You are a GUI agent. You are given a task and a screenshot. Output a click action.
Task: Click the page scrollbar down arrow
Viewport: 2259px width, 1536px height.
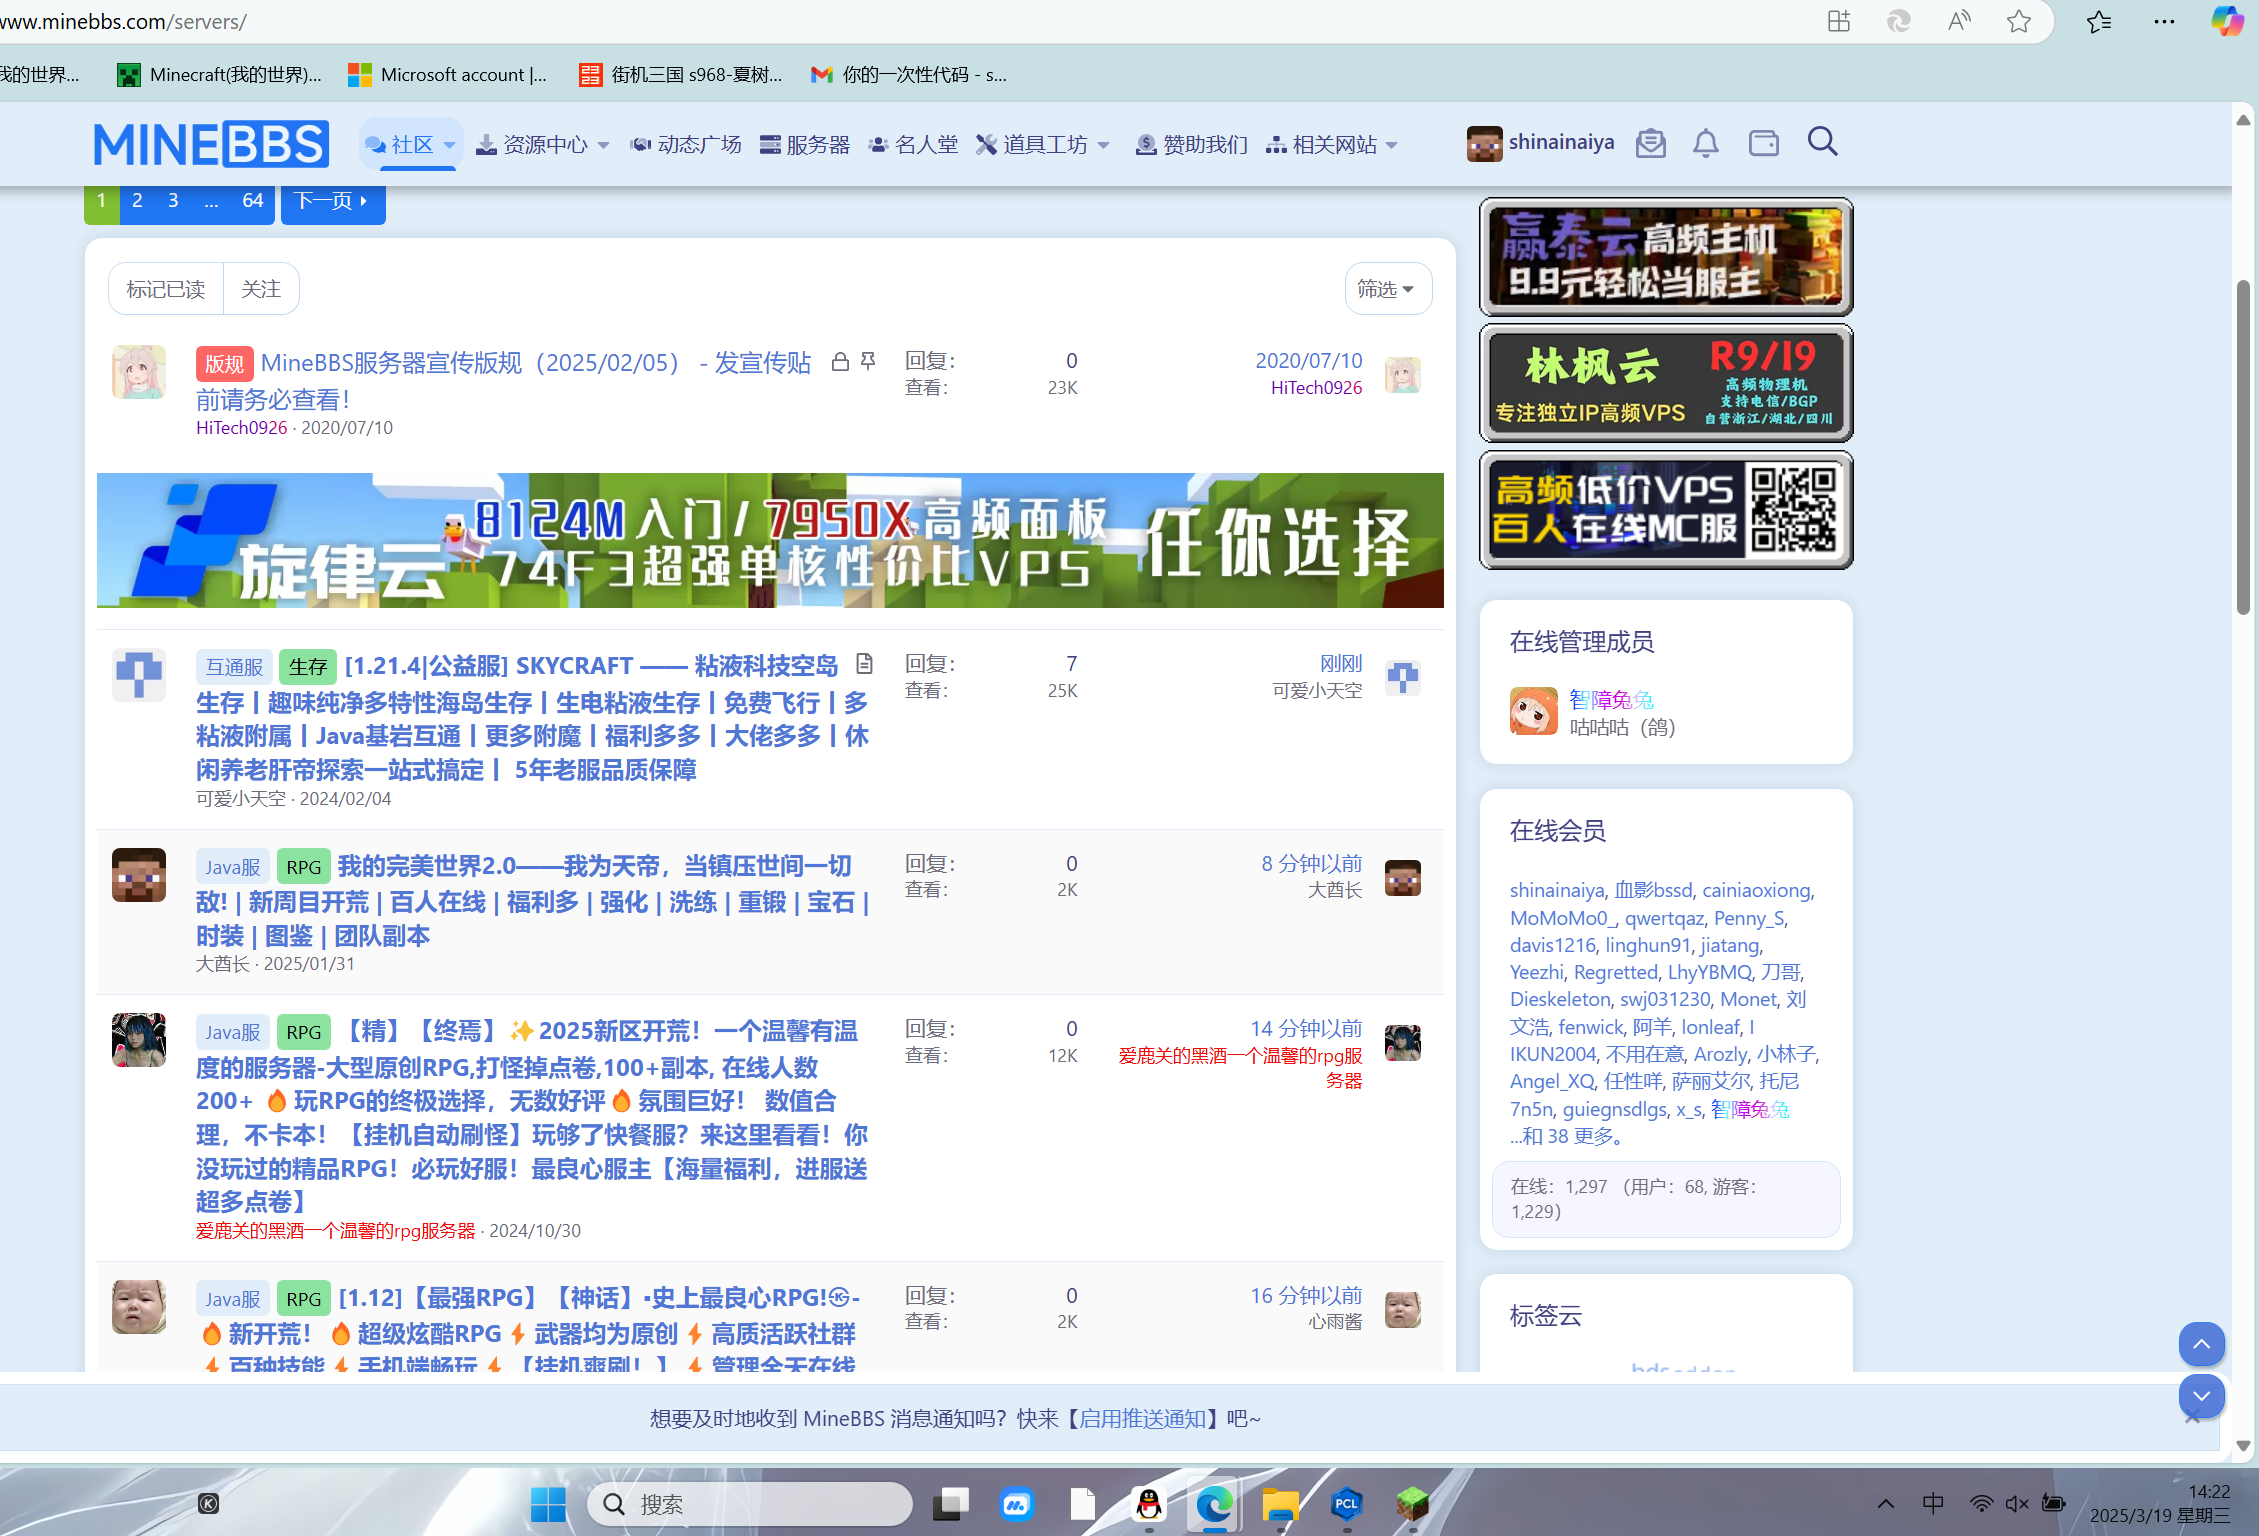click(x=2244, y=1446)
